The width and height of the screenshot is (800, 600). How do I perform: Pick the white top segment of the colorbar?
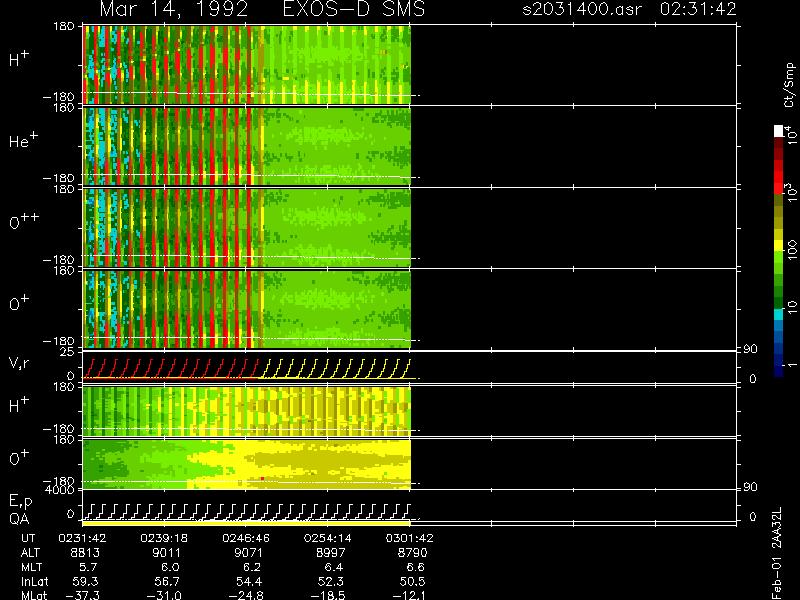click(779, 131)
